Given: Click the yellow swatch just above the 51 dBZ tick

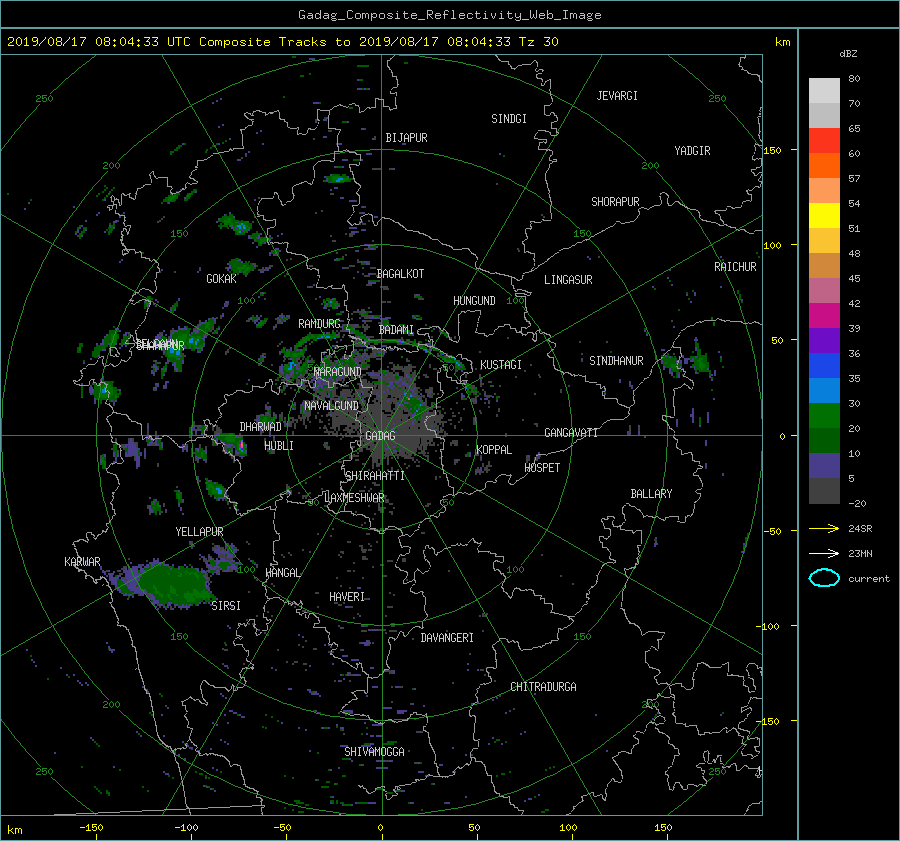Looking at the screenshot, I should (824, 215).
